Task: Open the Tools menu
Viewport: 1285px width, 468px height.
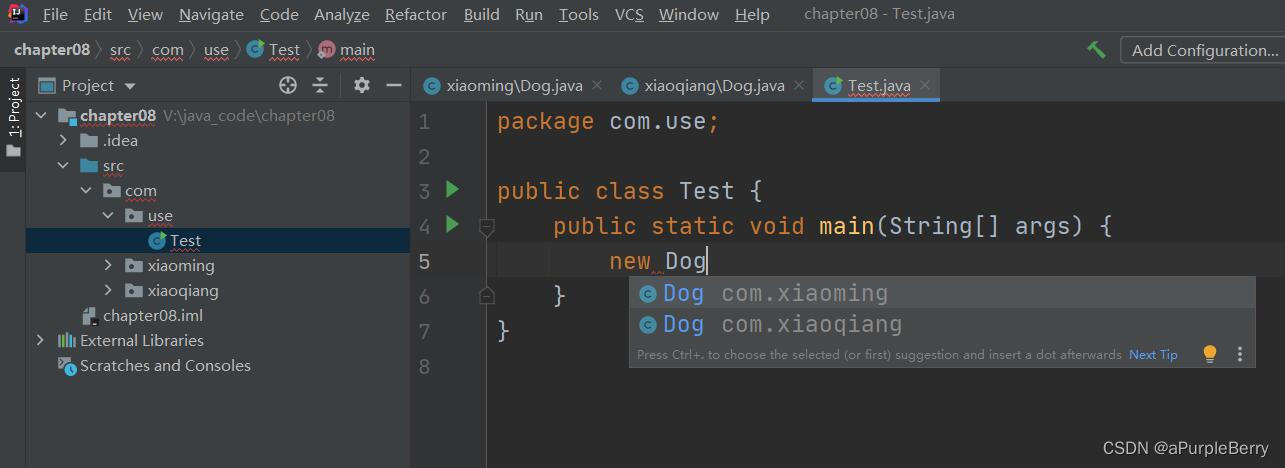Action: [579, 15]
